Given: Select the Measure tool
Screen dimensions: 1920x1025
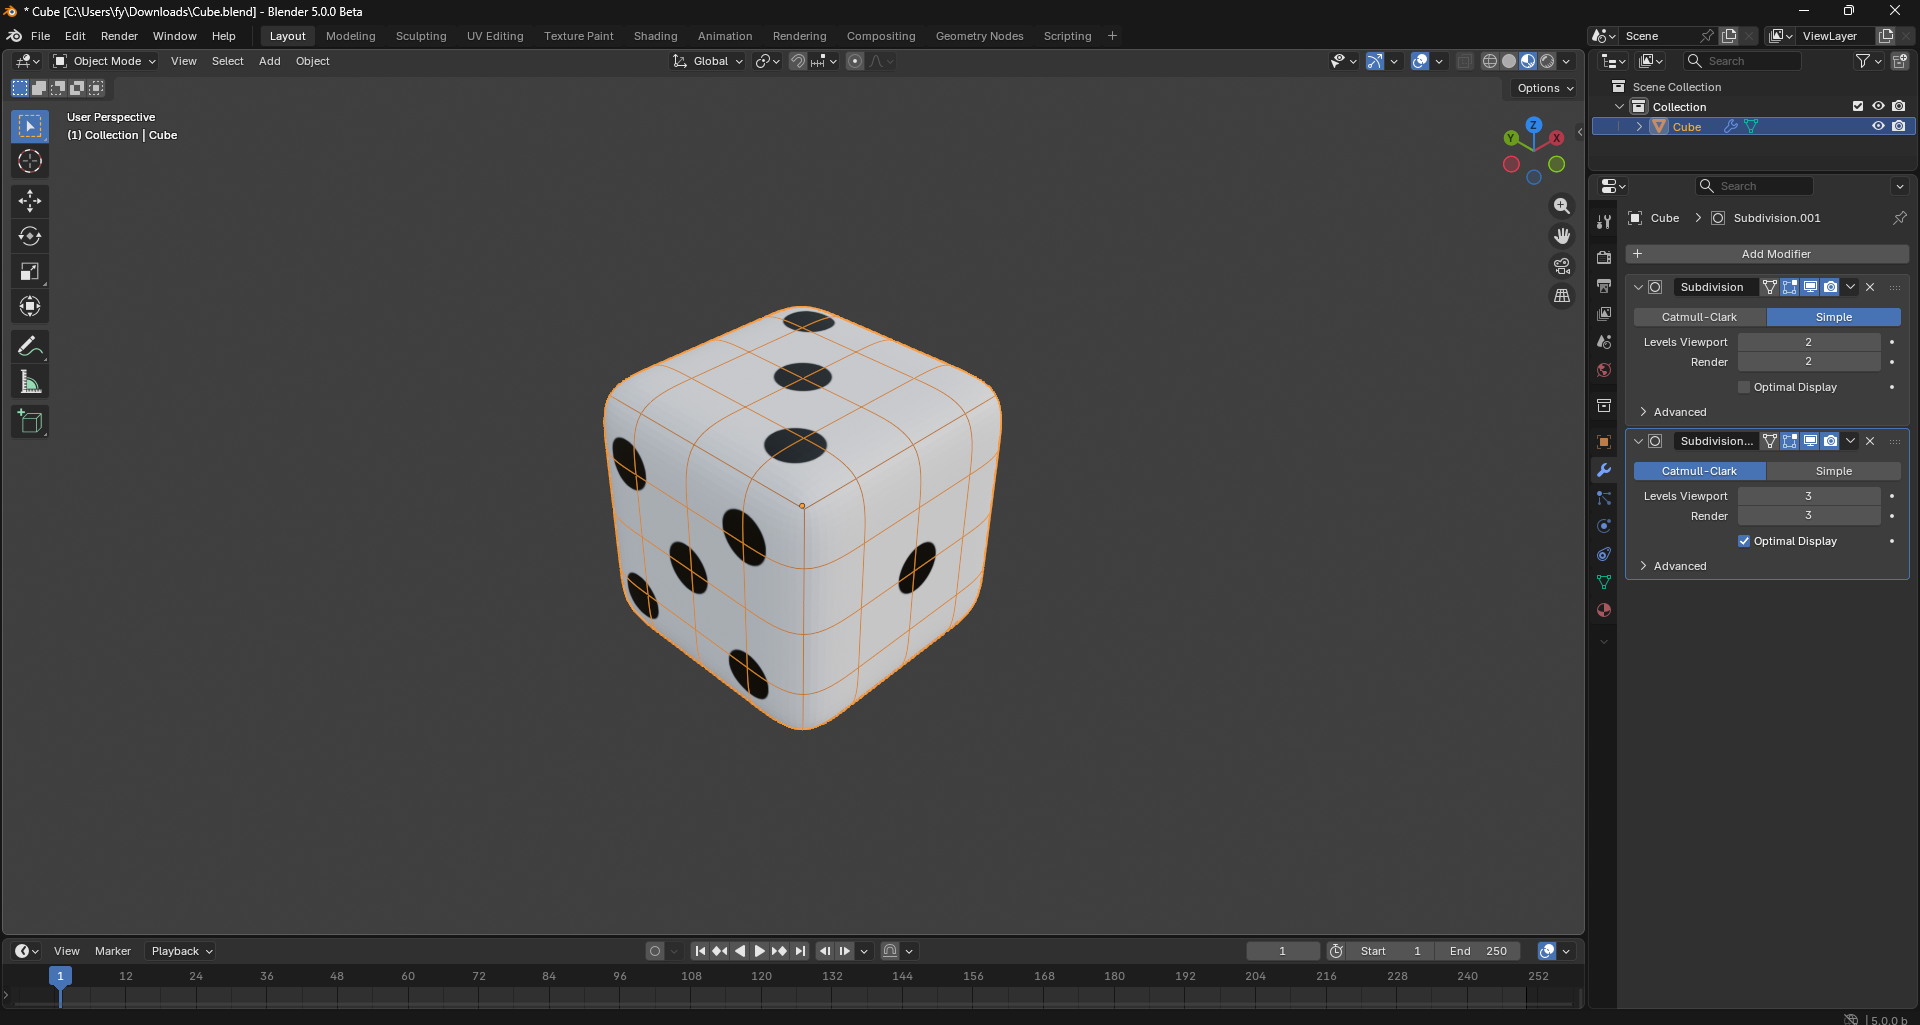Looking at the screenshot, I should [30, 382].
